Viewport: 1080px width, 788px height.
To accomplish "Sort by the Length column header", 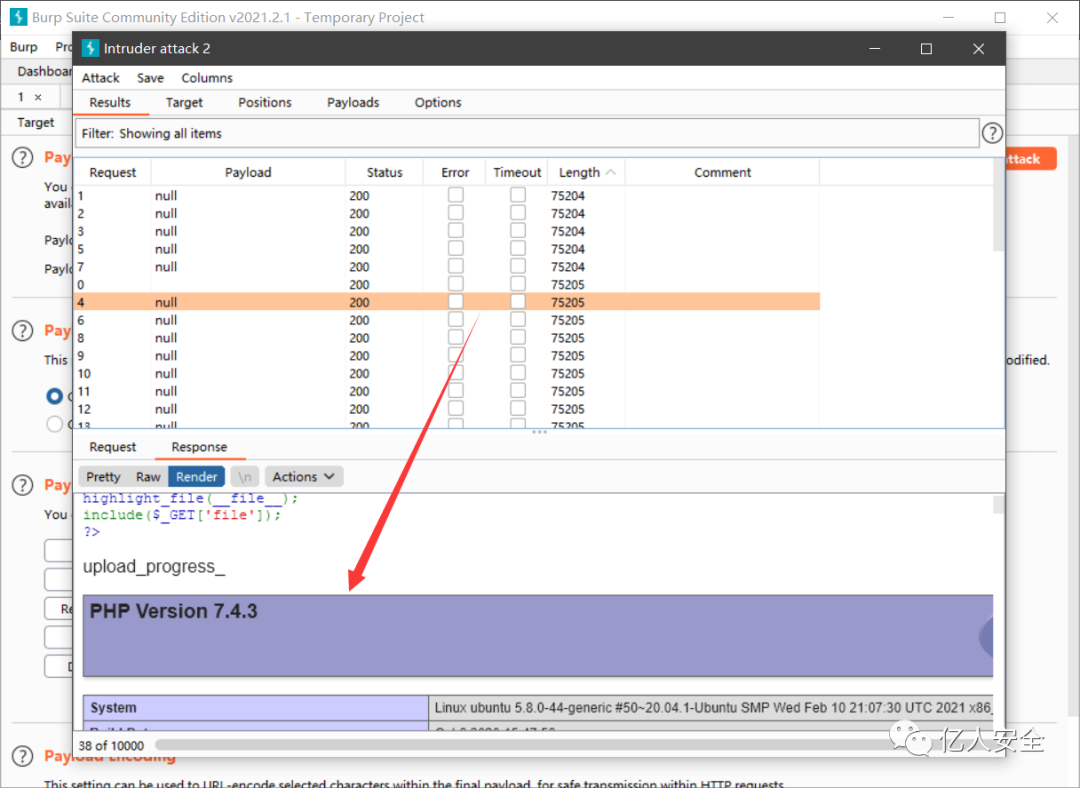I will pos(586,172).
